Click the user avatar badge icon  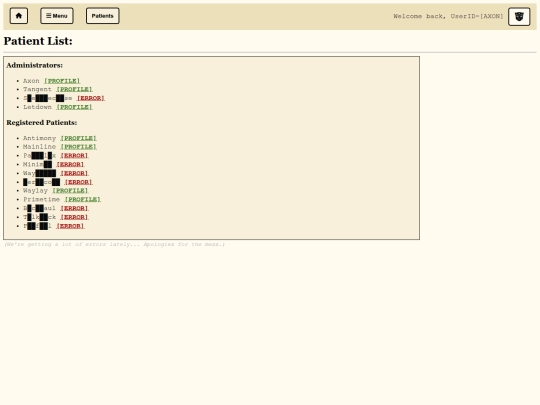pos(519,17)
